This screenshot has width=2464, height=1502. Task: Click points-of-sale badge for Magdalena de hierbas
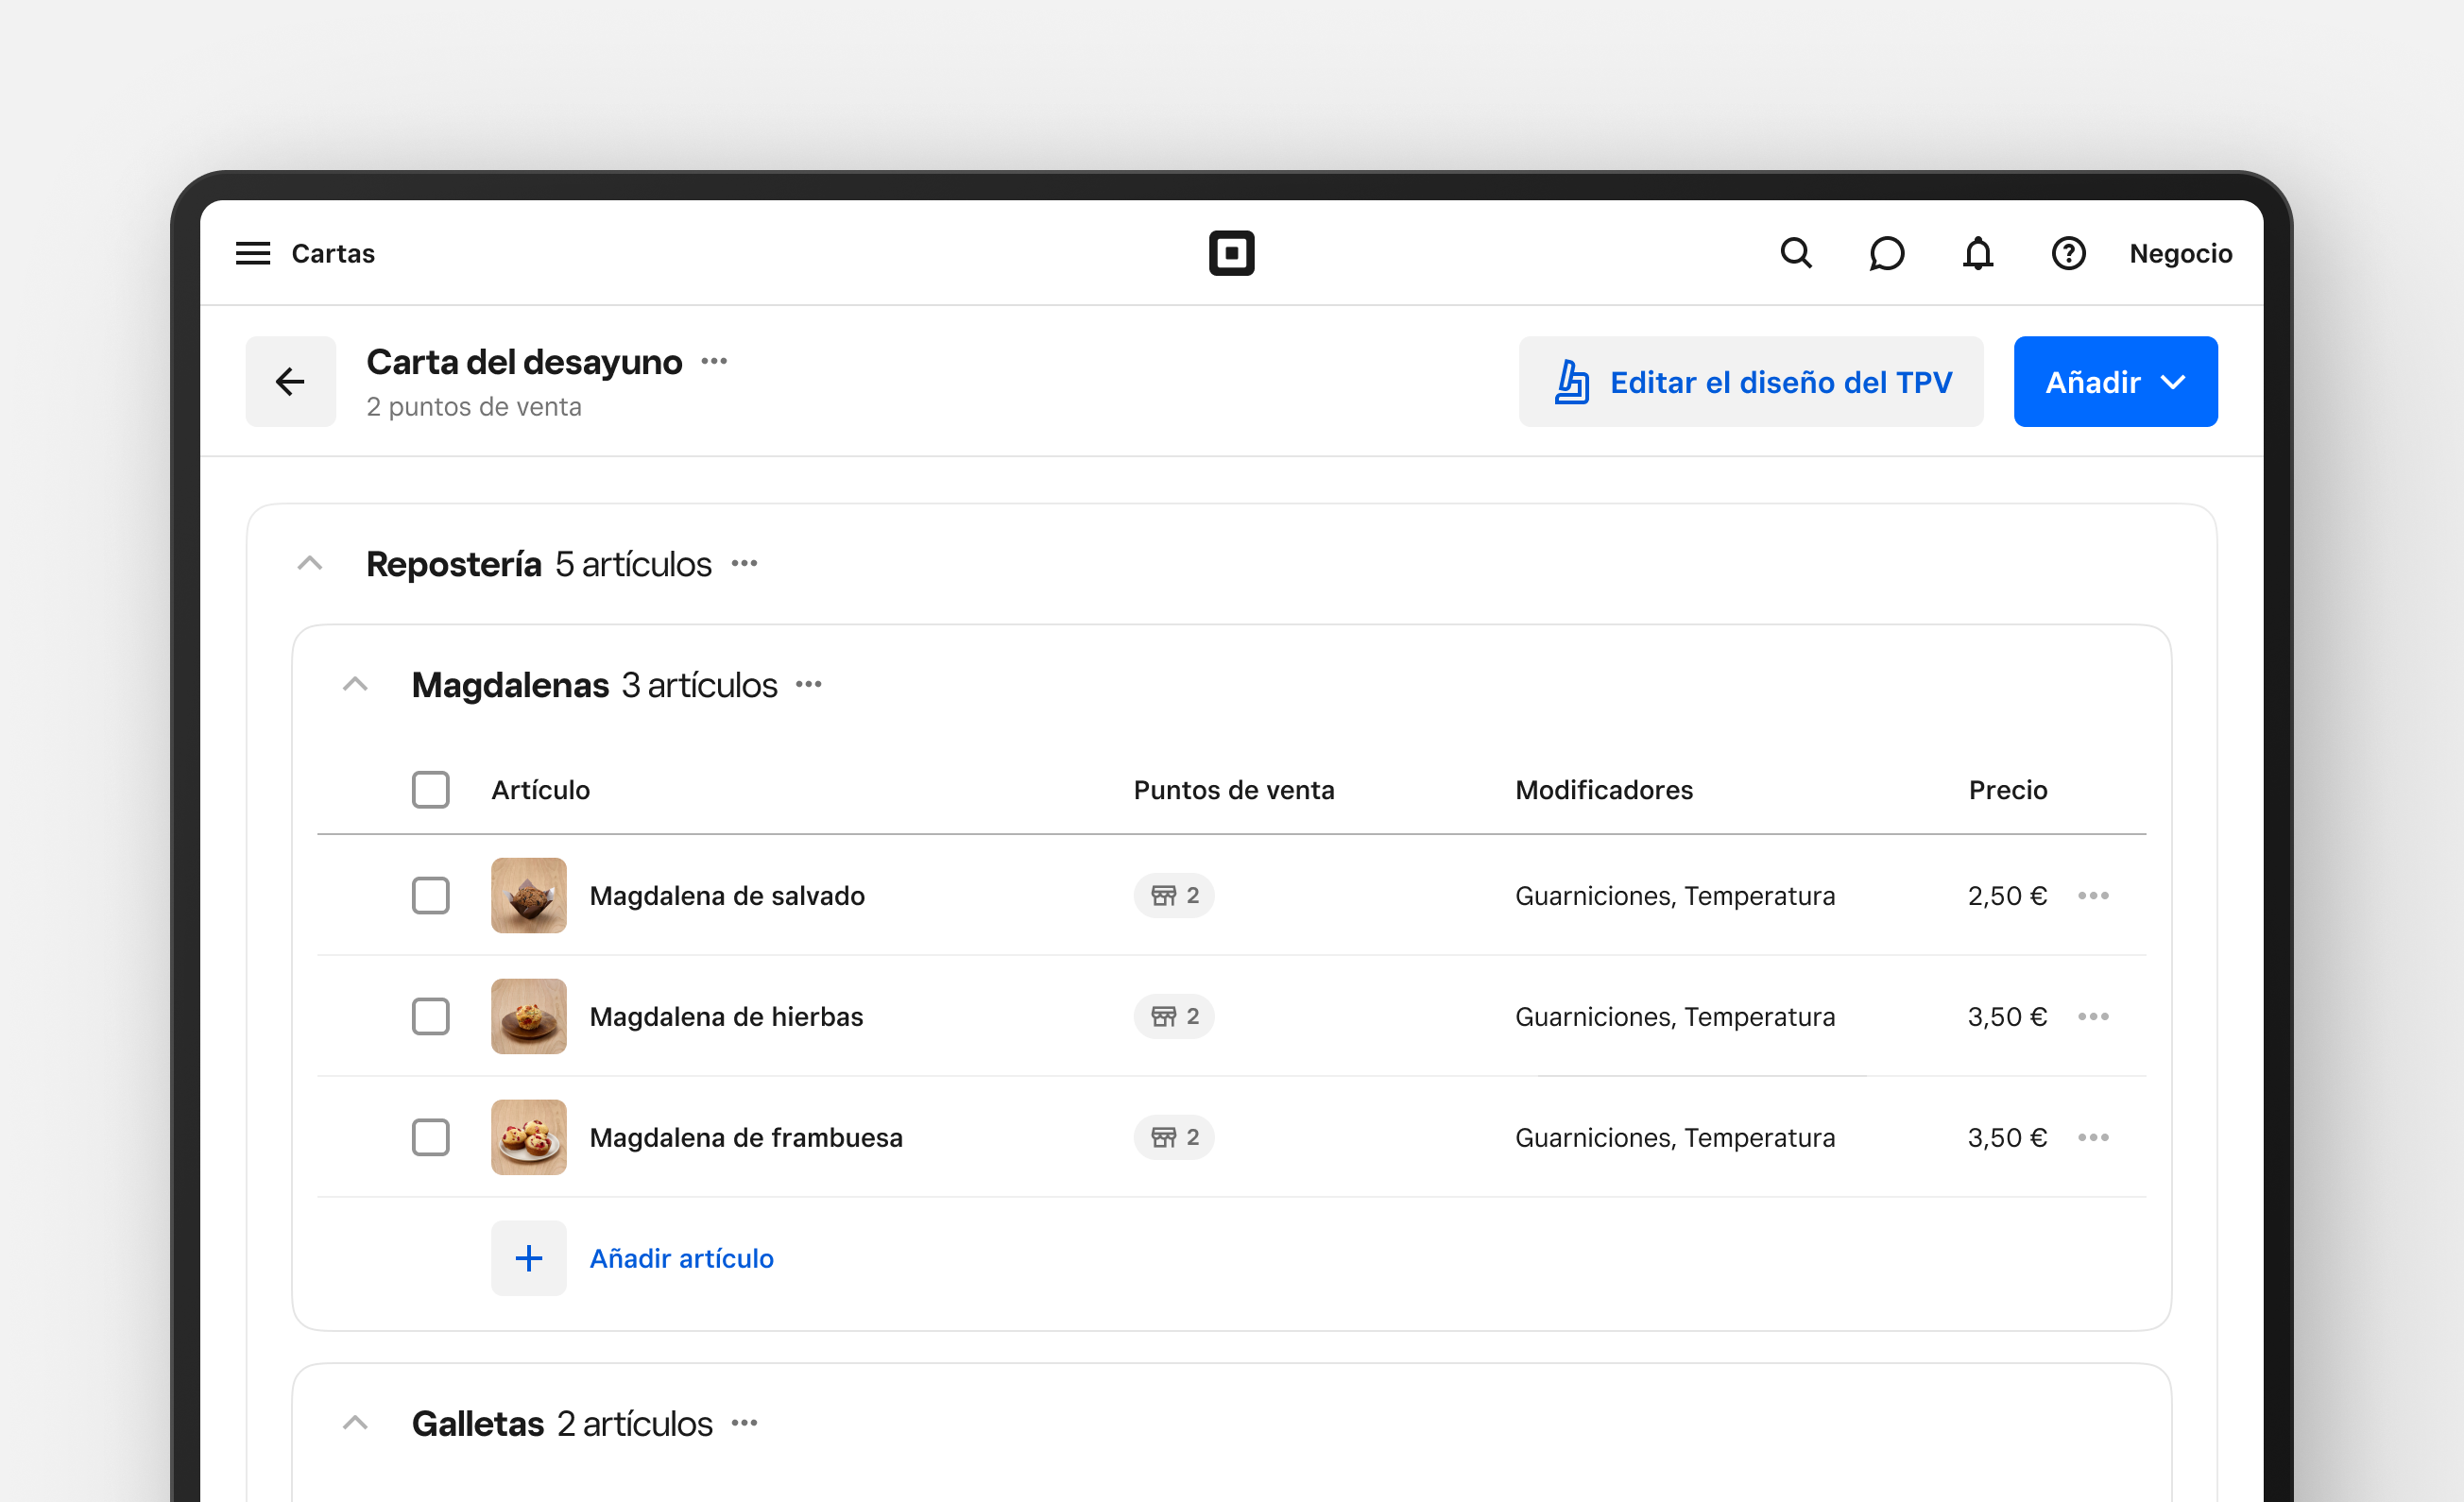pyautogui.click(x=1173, y=1017)
